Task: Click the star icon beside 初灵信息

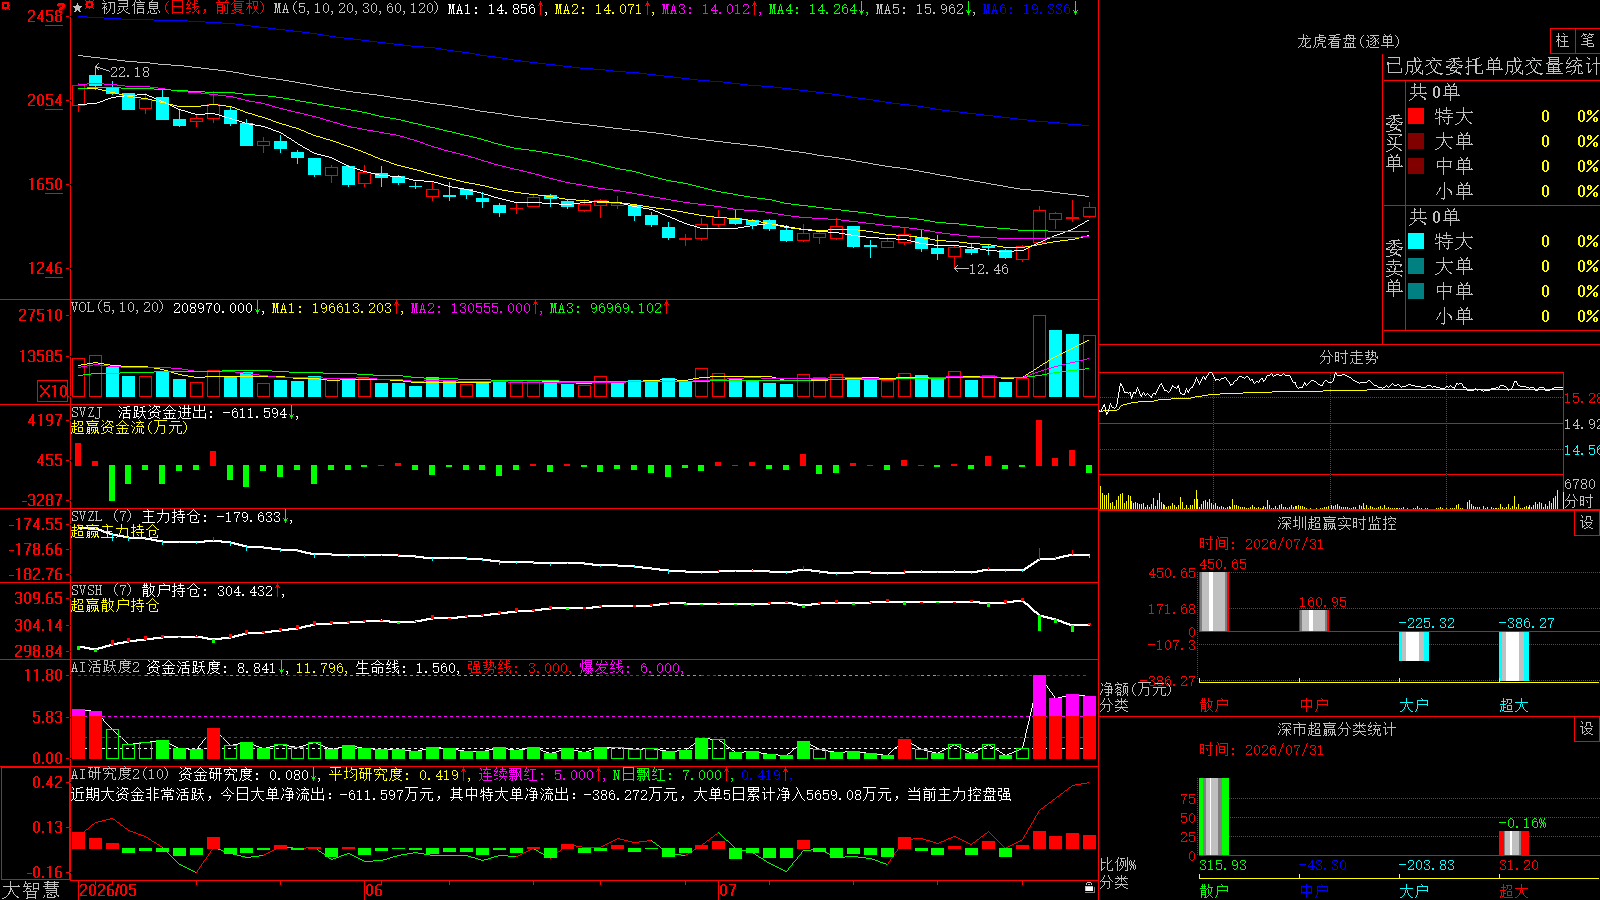Action: click(x=78, y=8)
